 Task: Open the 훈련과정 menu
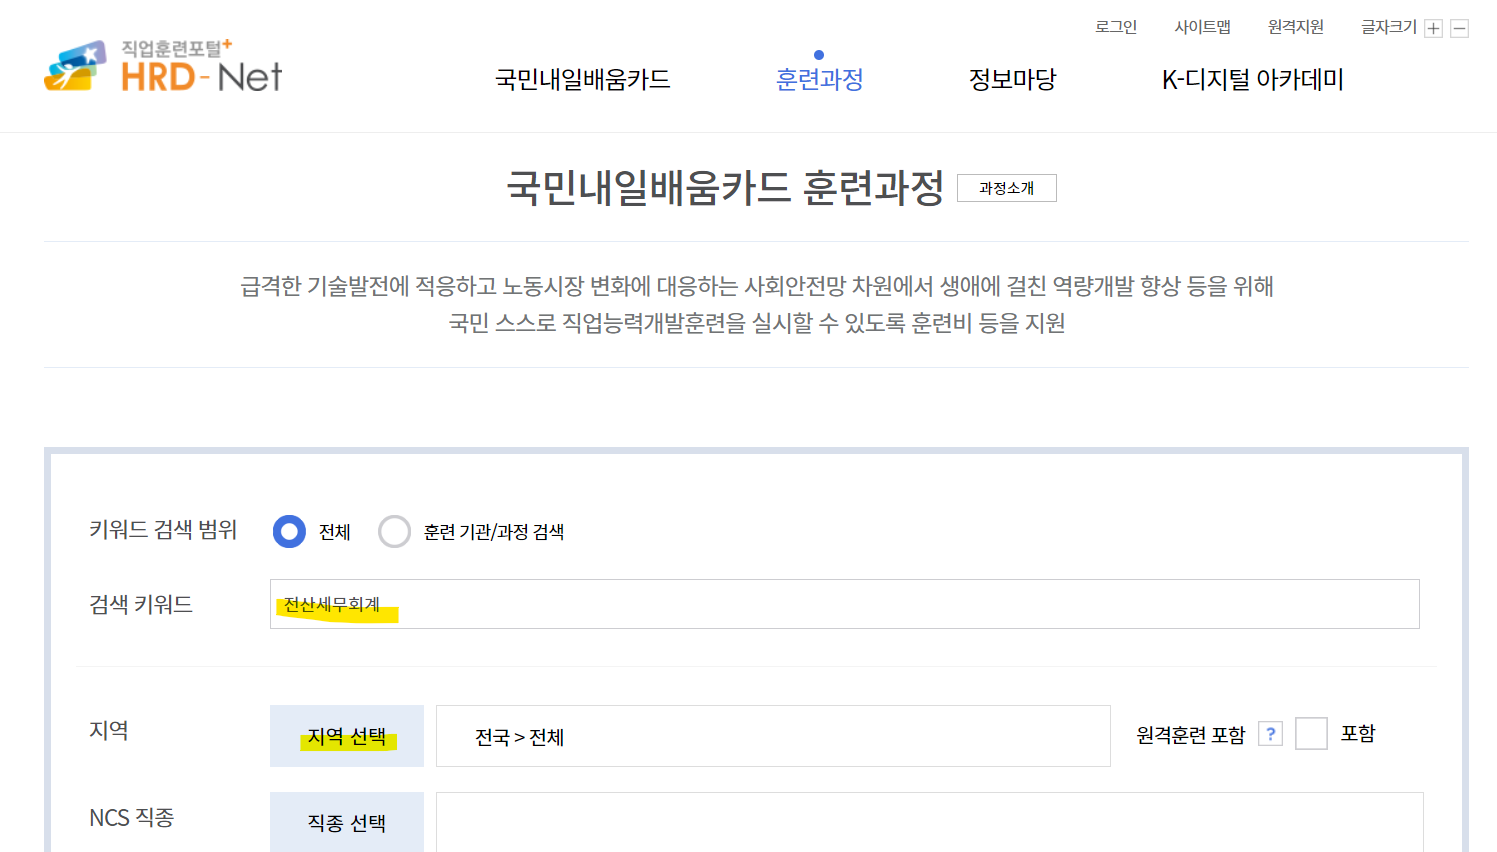[x=820, y=80]
